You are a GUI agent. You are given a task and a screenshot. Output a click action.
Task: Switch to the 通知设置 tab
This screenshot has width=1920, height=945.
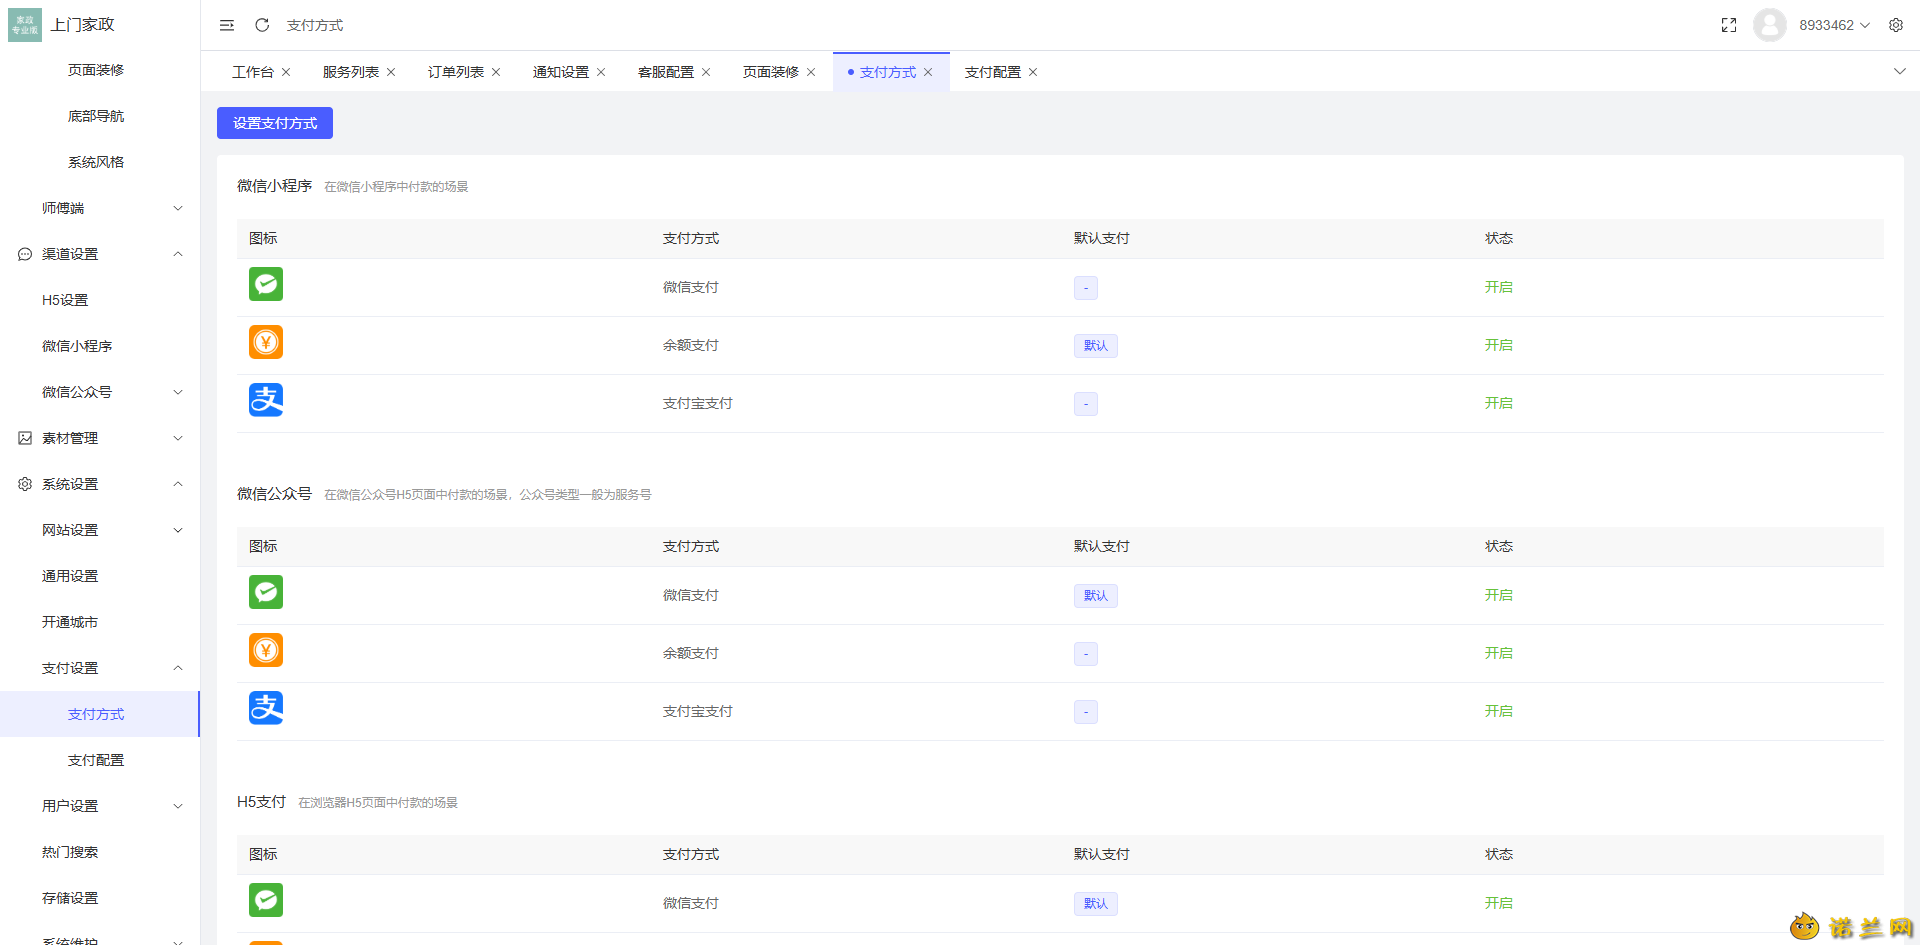[x=561, y=72]
